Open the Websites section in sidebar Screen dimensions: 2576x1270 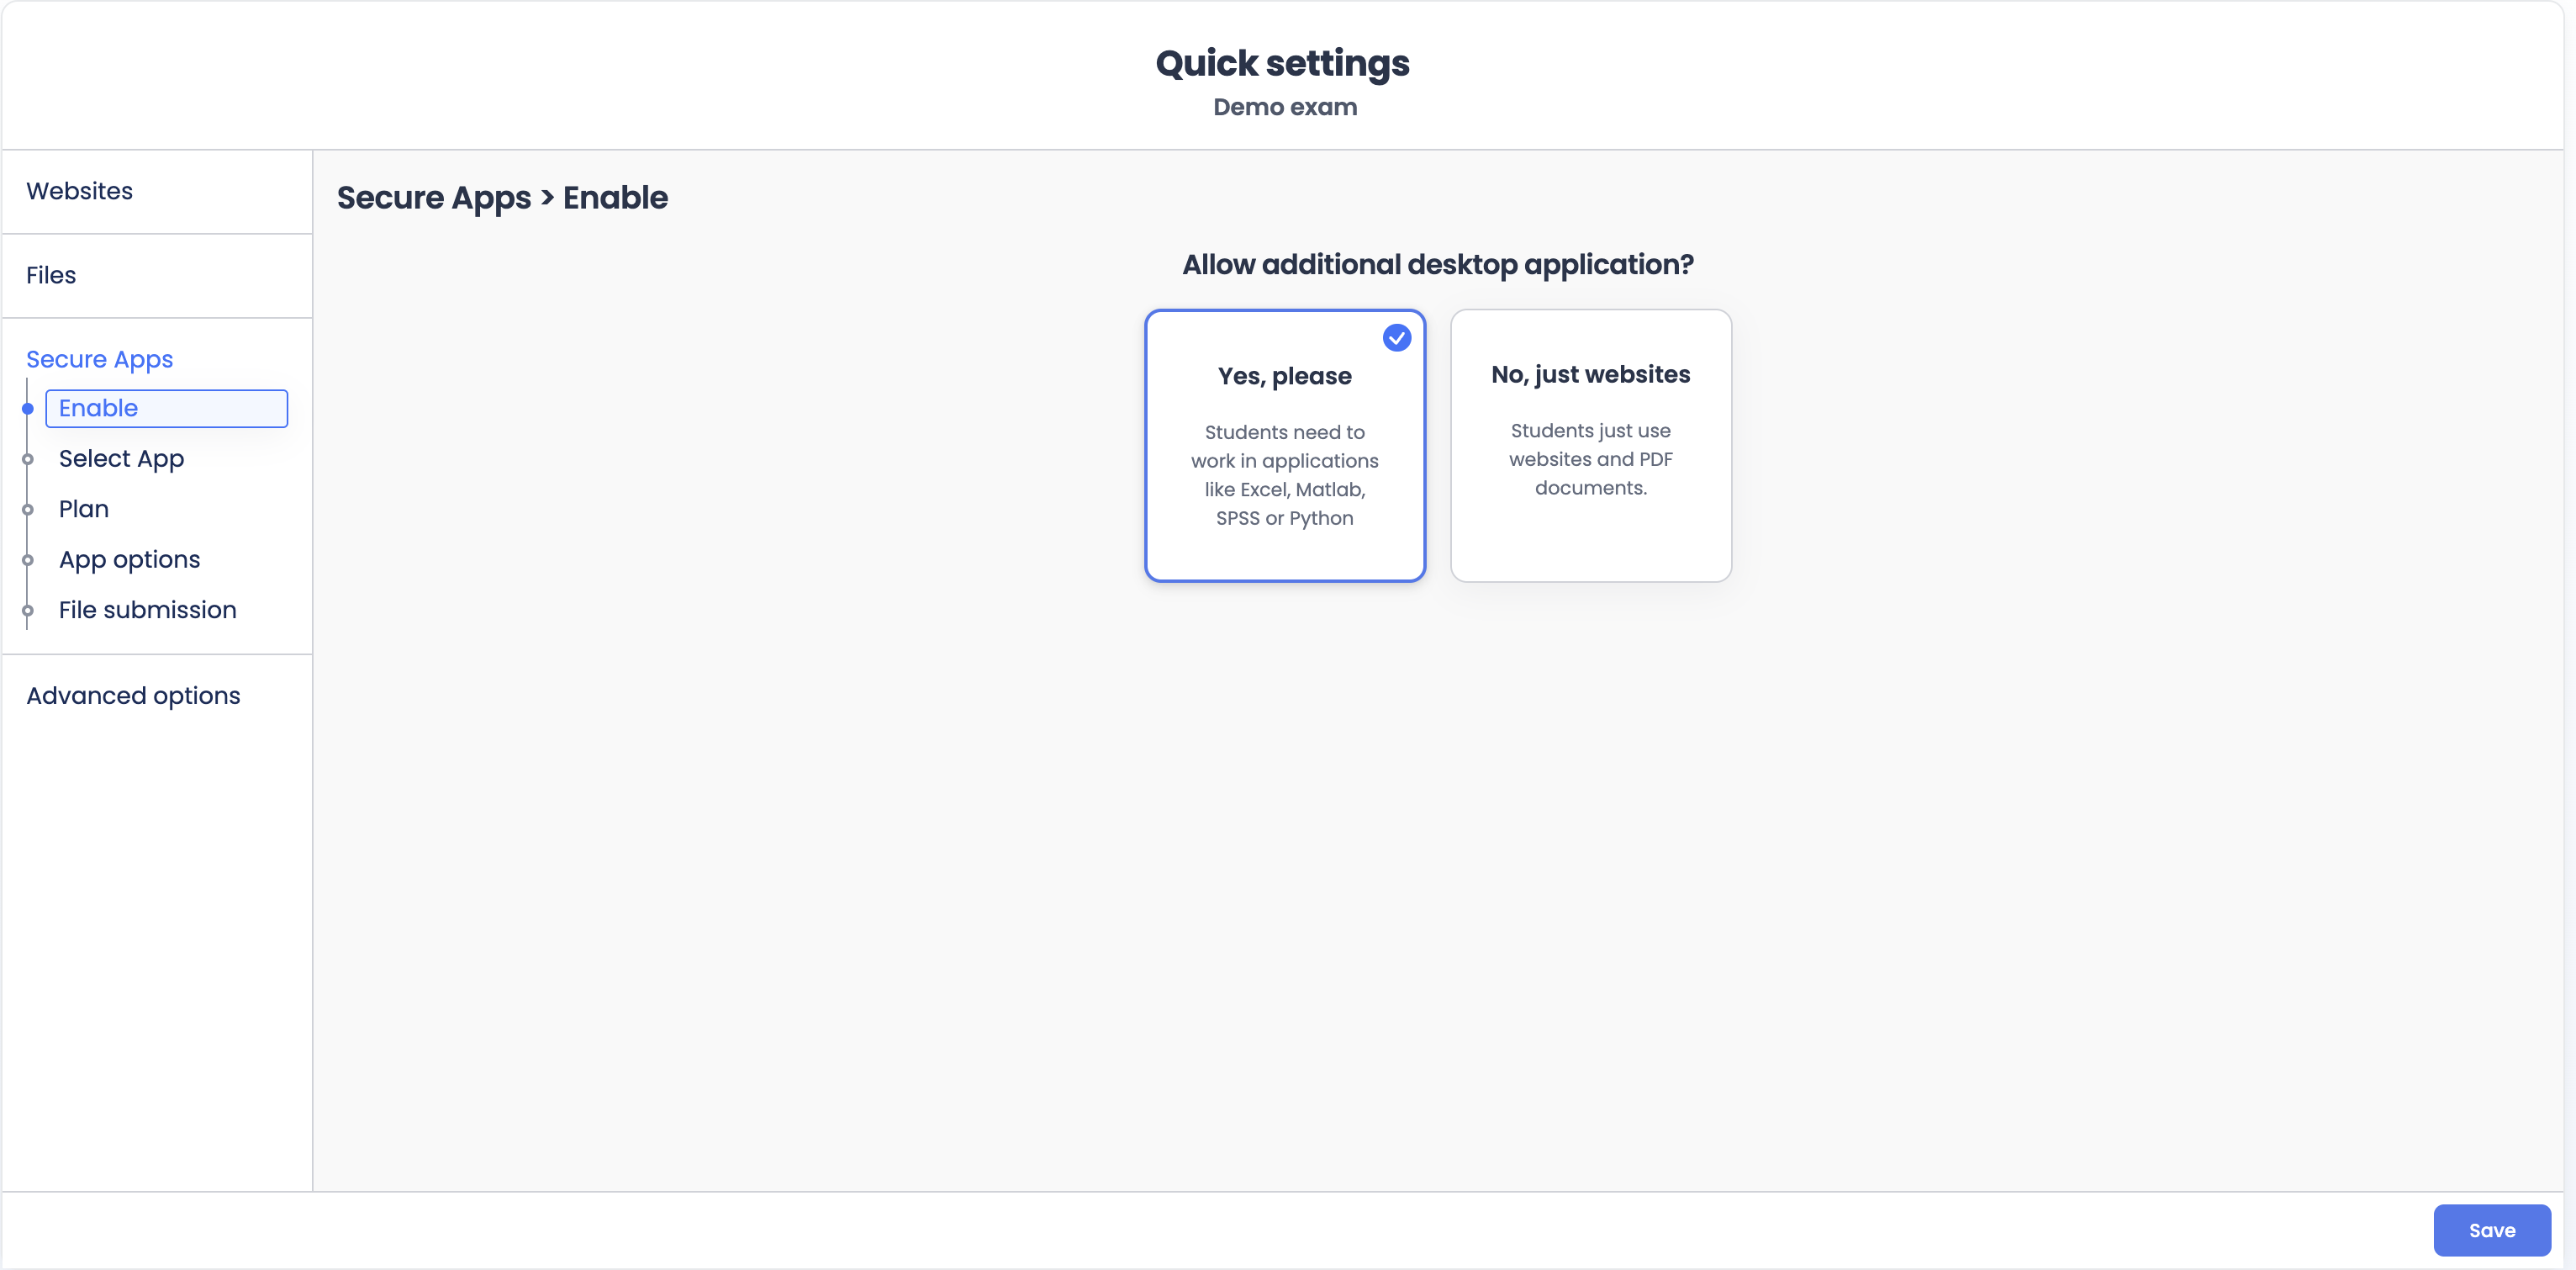[x=80, y=191]
